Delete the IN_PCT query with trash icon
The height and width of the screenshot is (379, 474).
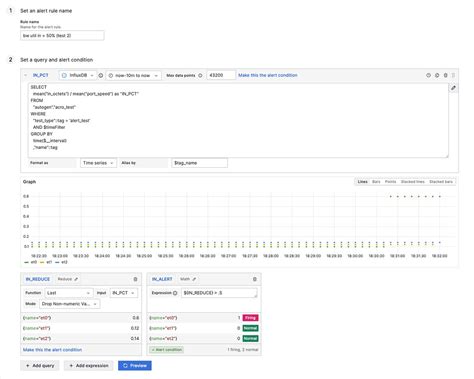446,75
